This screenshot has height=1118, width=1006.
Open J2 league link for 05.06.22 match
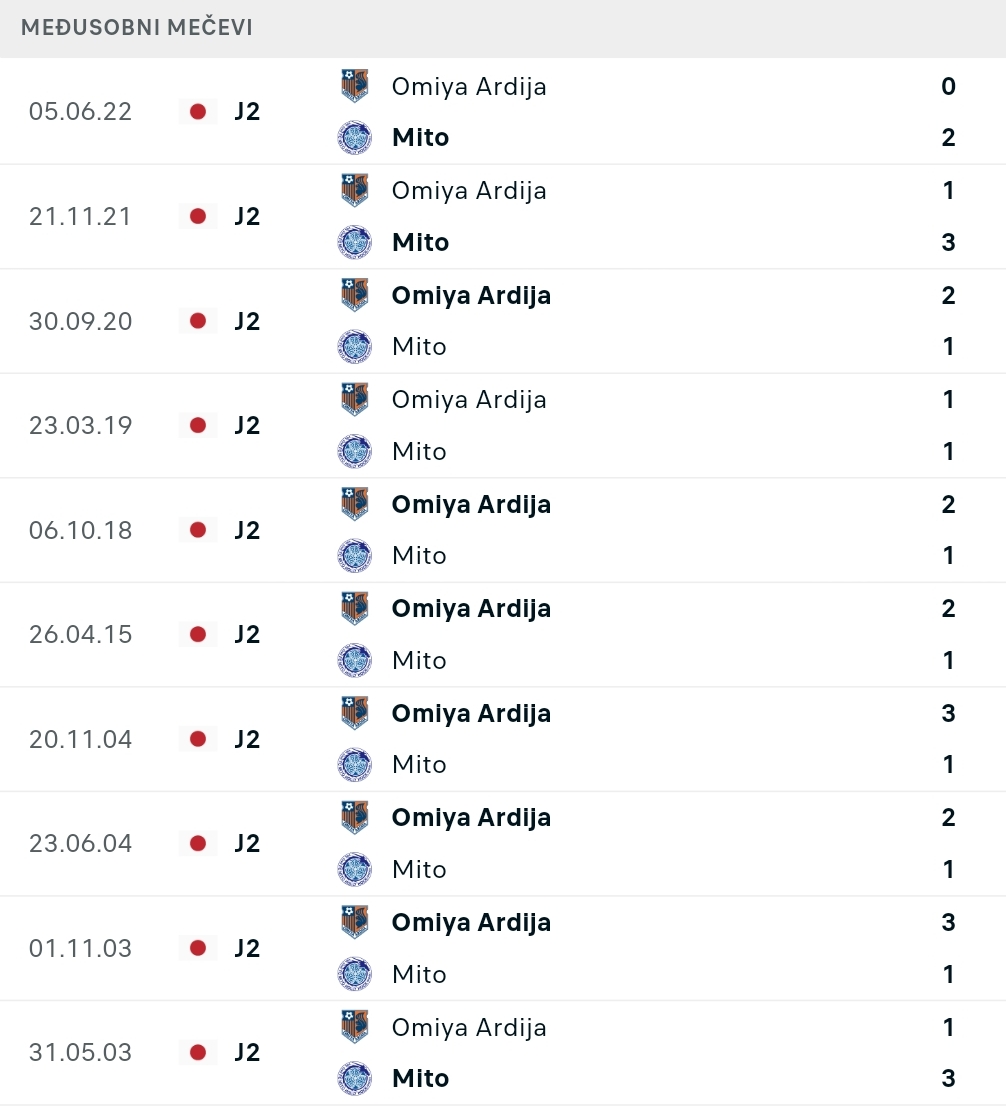point(247,111)
